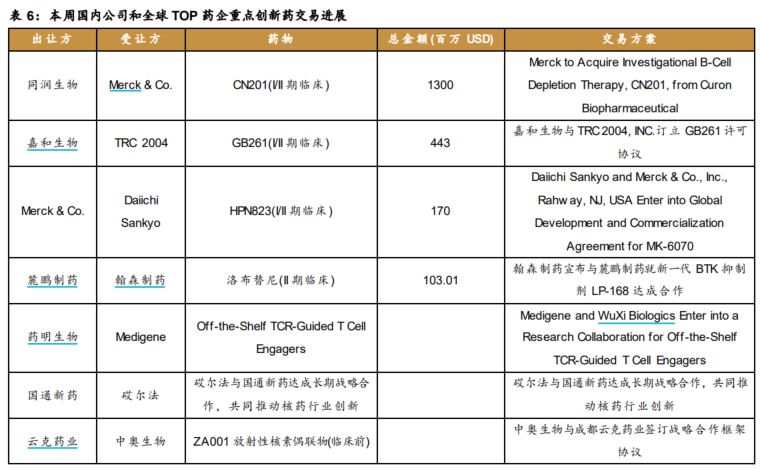Select the BTK 抑制剂 LP-168 deal description
The height and width of the screenshot is (470, 760).
coord(630,280)
